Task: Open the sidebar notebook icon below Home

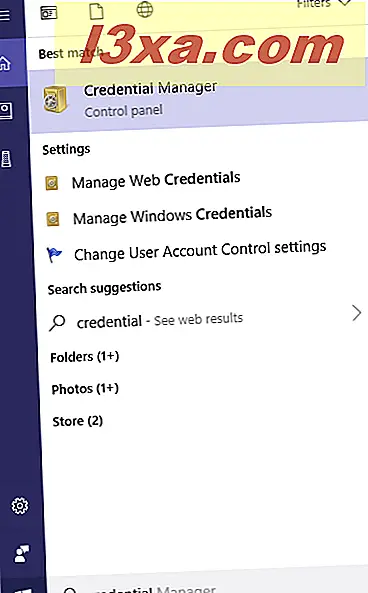Action: coord(6,111)
